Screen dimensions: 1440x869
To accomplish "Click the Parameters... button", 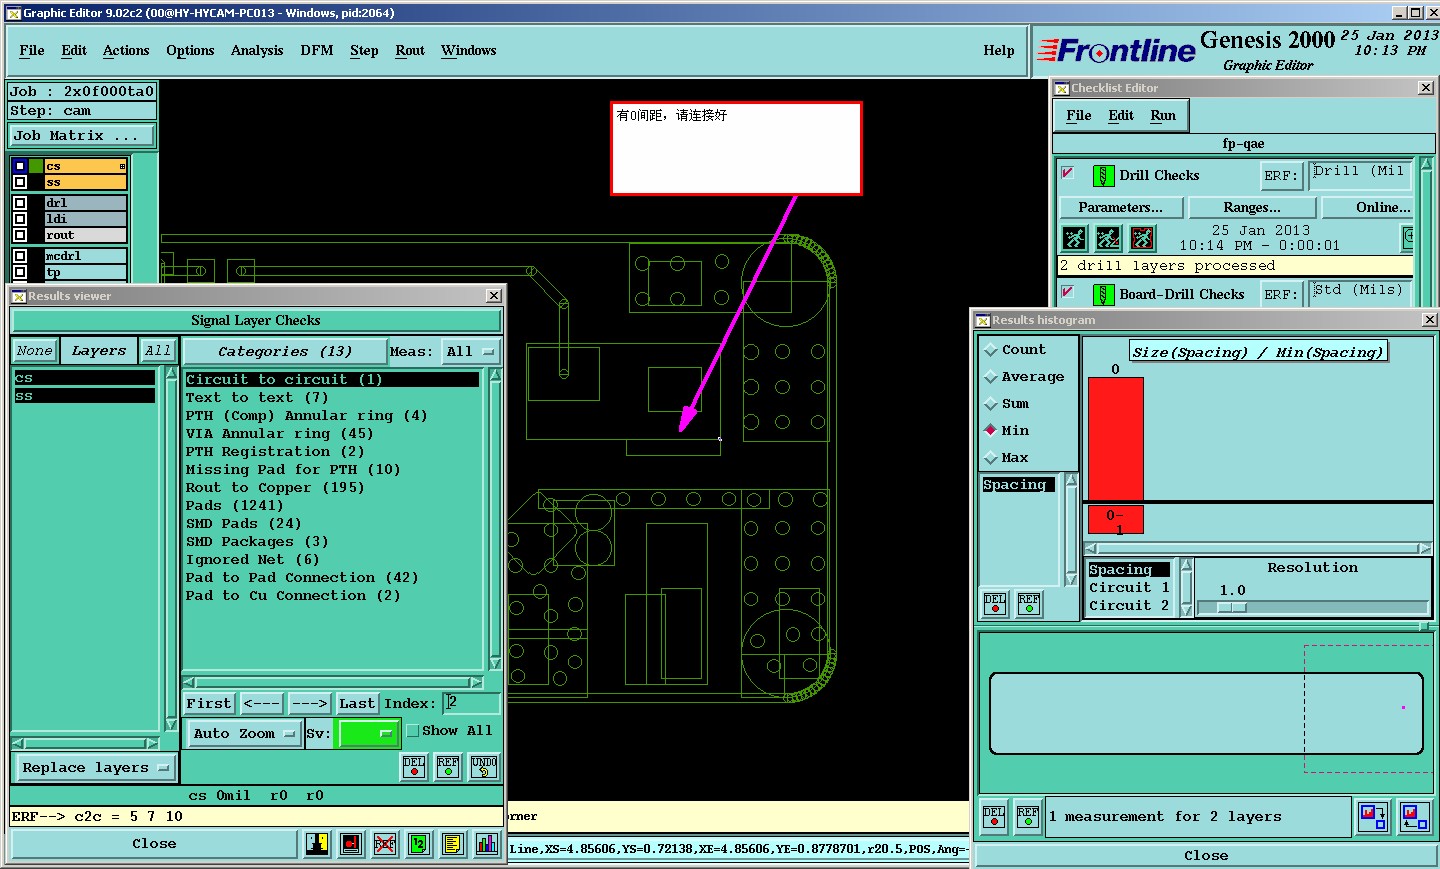I will click(x=1120, y=207).
